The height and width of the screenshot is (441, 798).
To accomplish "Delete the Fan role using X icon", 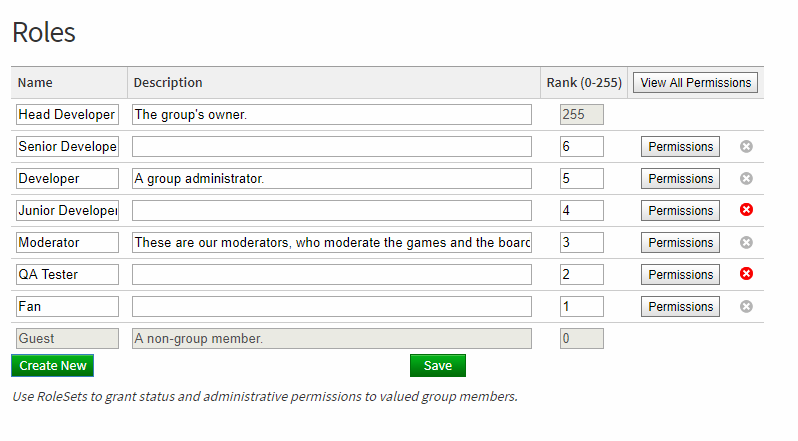I will coord(746,306).
